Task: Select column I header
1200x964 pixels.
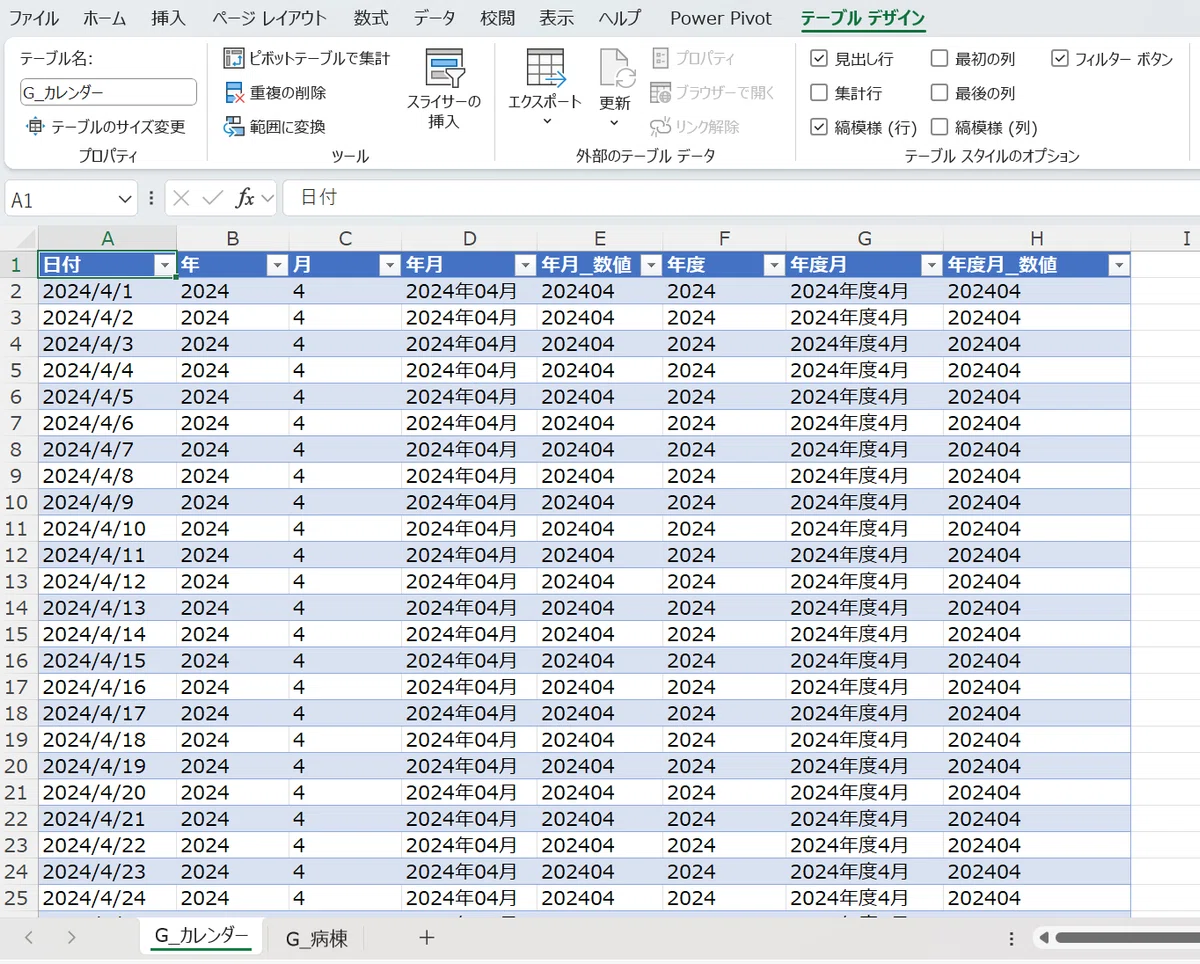Action: [1186, 238]
